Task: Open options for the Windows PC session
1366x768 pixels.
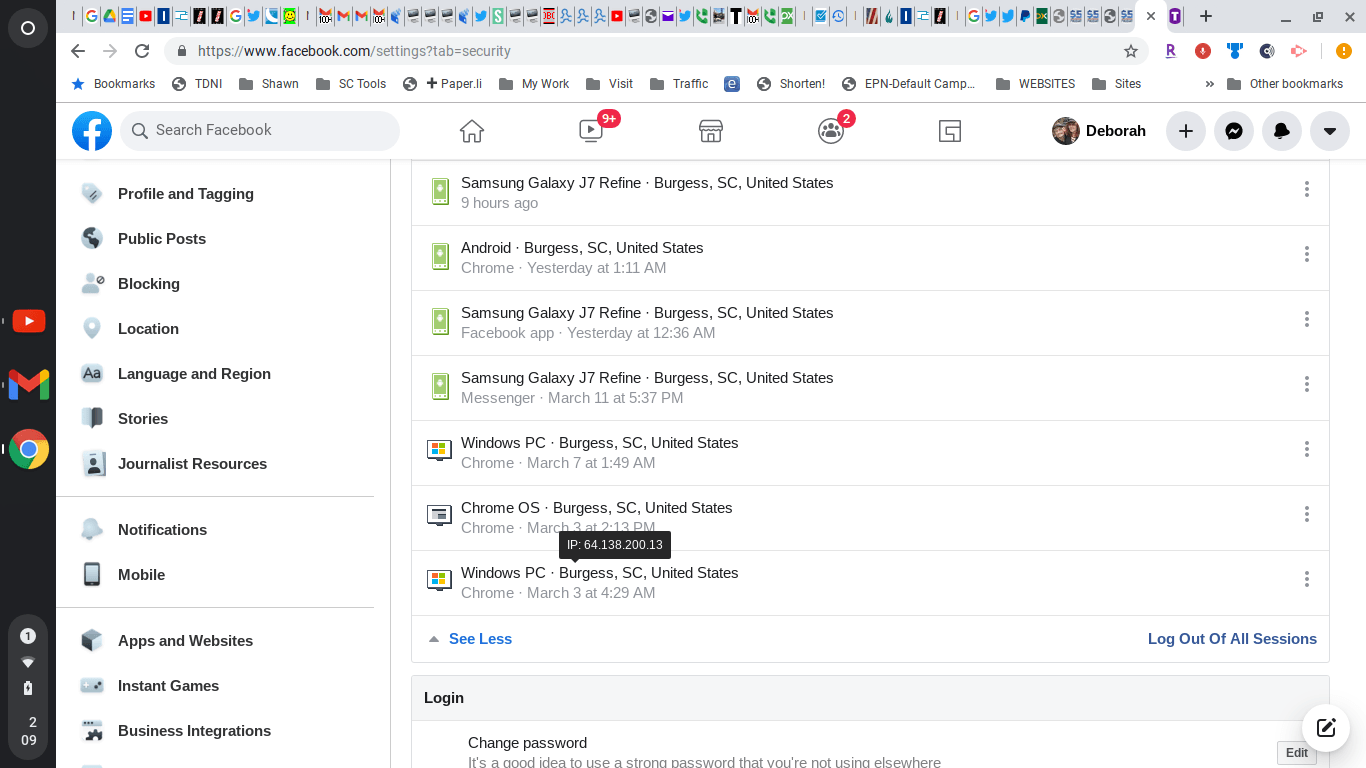Action: click(1307, 449)
